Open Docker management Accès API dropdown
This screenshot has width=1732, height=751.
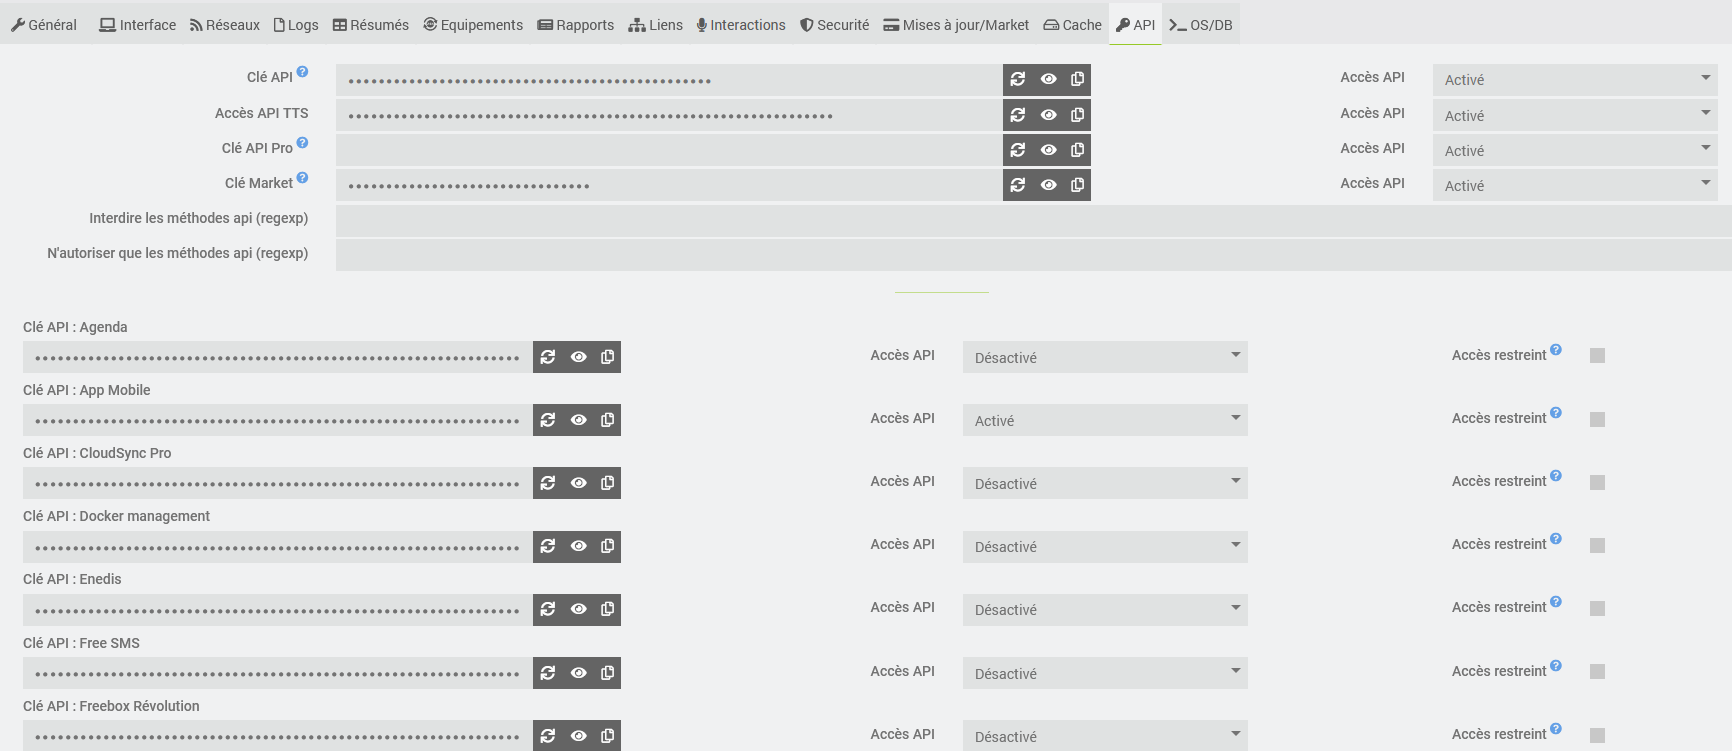pyautogui.click(x=1105, y=546)
